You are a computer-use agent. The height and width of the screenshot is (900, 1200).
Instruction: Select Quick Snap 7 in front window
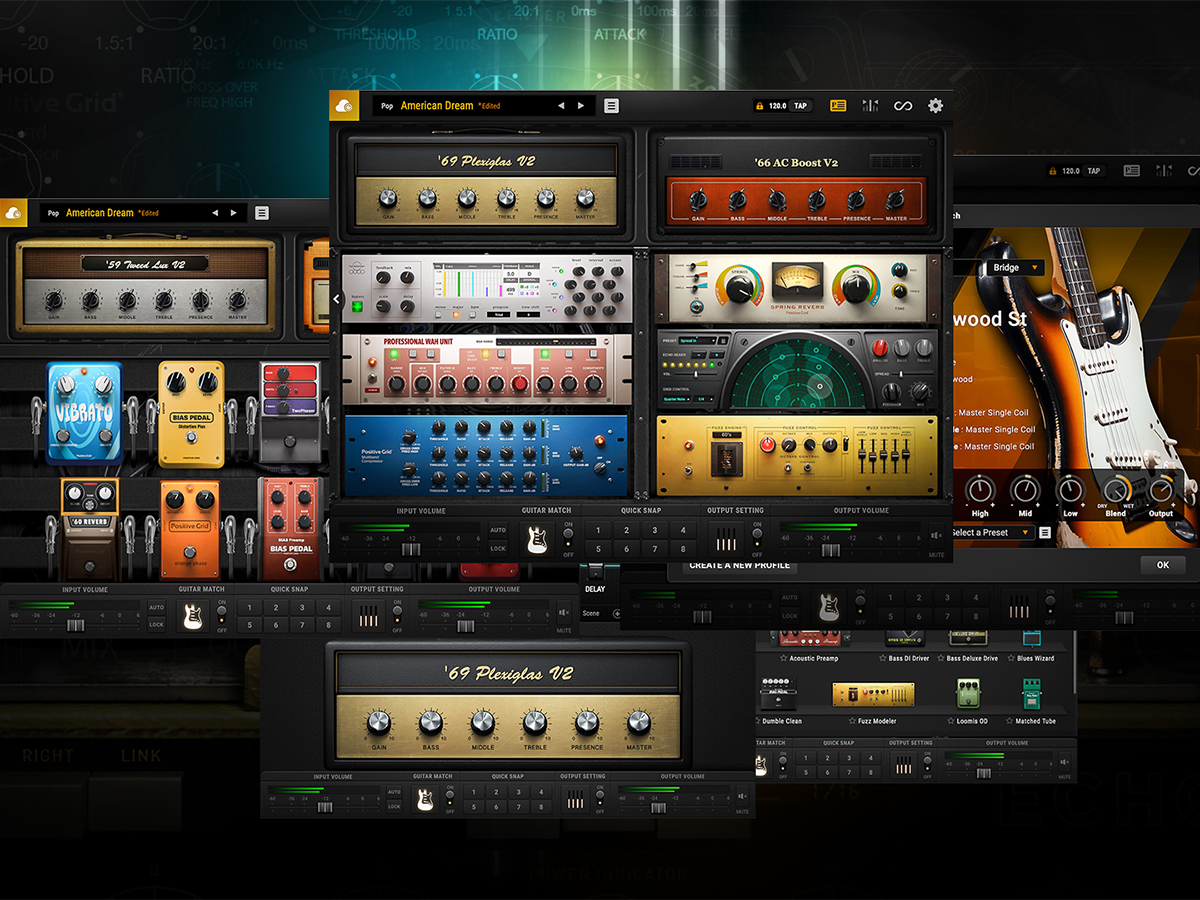click(655, 548)
